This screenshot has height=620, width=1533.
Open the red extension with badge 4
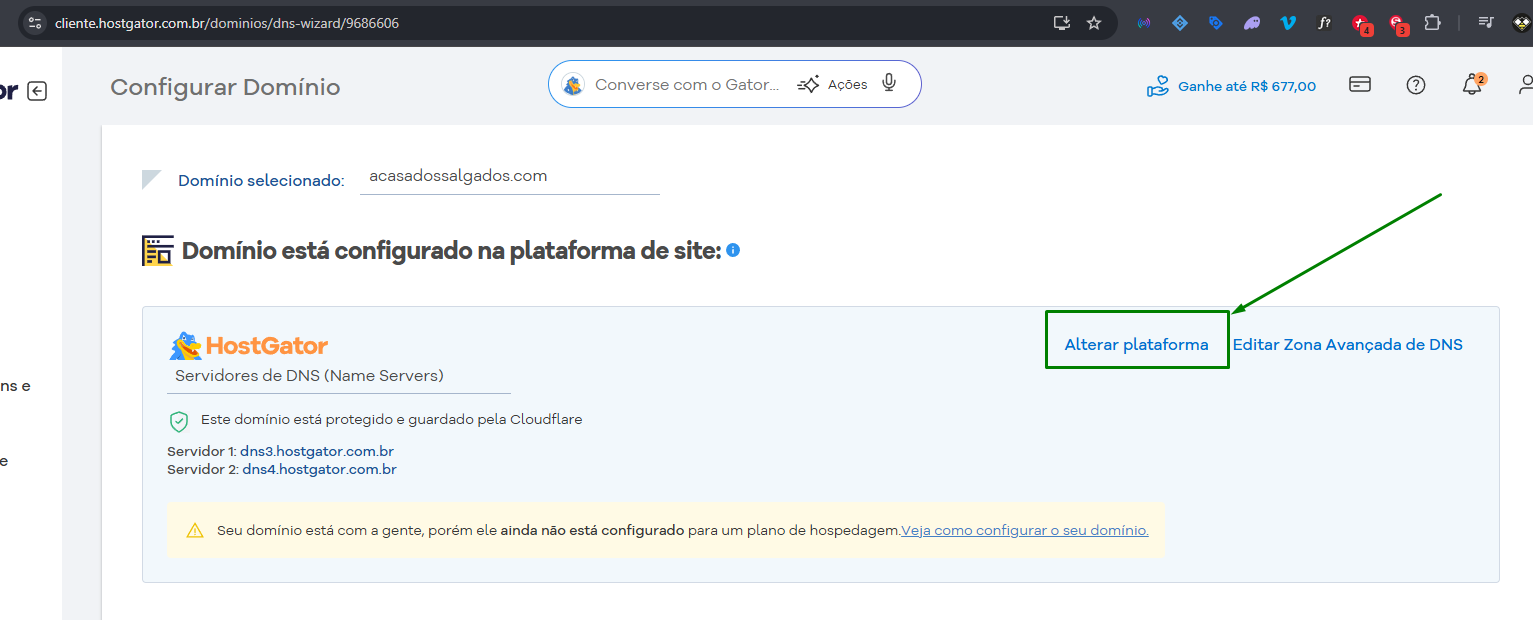1361,23
